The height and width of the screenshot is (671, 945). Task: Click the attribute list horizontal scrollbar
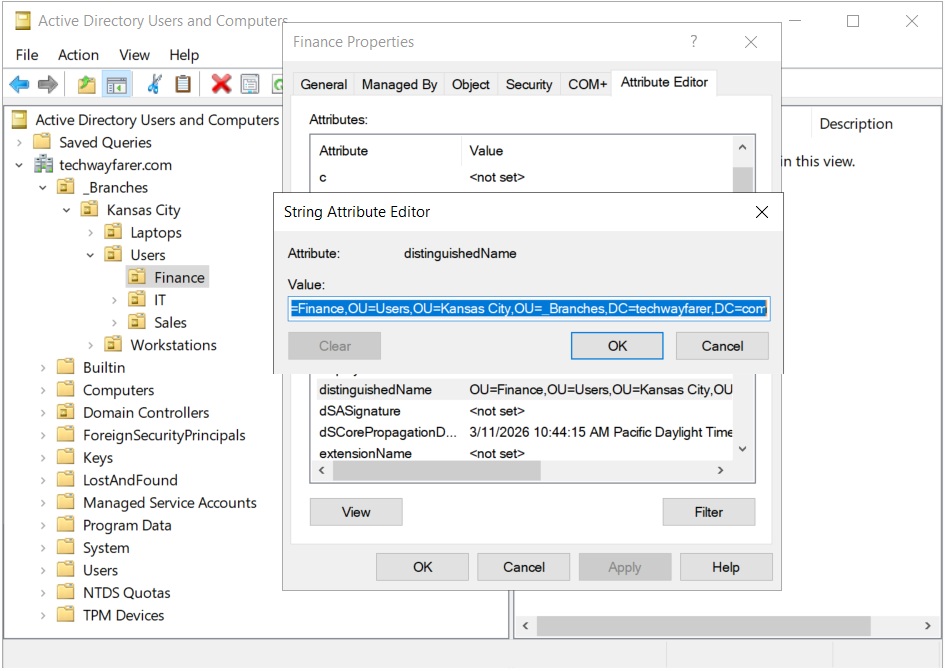[436, 471]
